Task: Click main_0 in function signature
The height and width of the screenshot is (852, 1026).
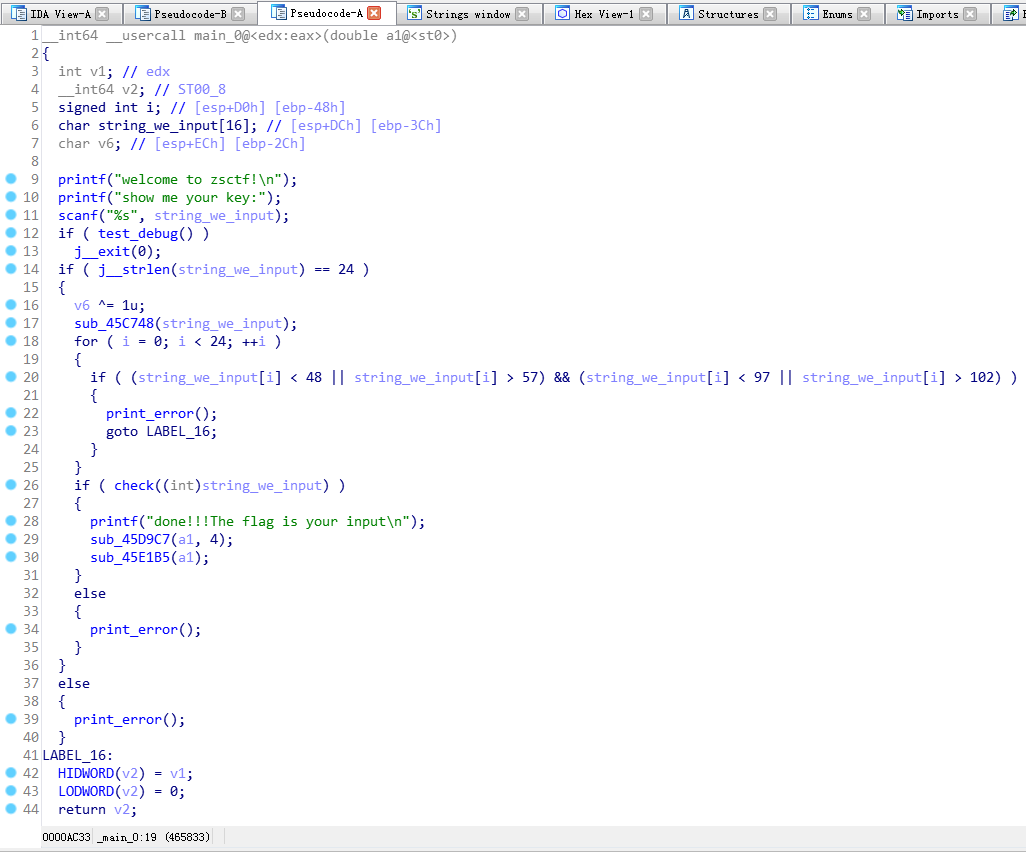Action: 218,35
